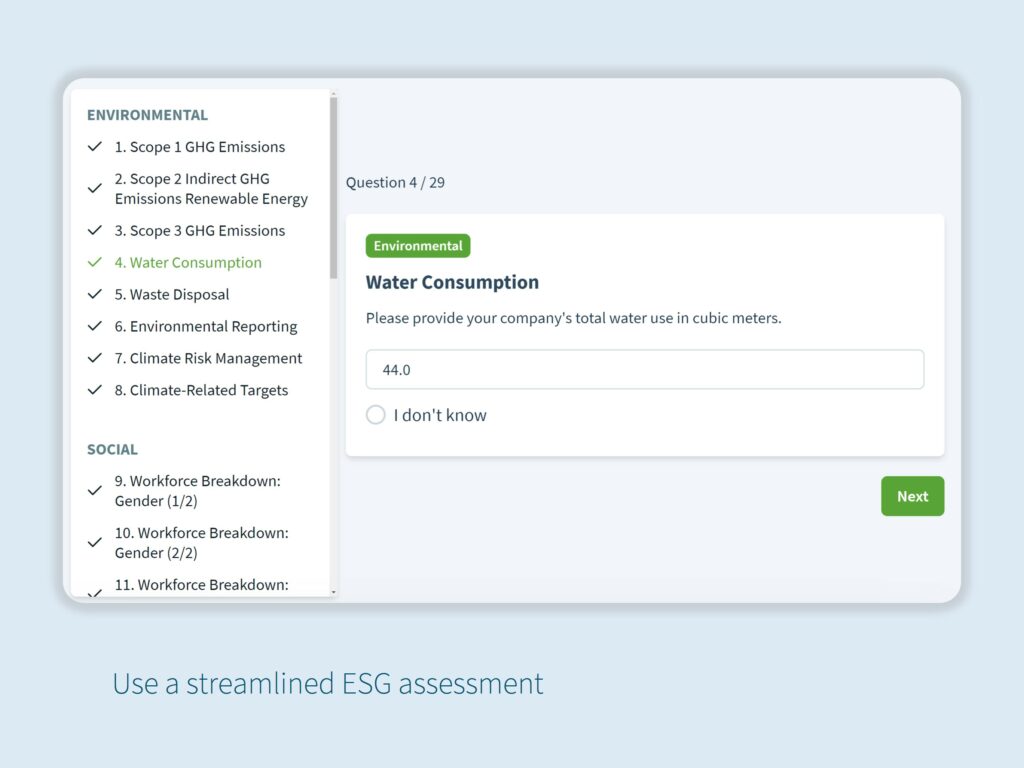
Task: Go to 2. Scope 2 Indirect GHG Emissions
Action: click(x=210, y=189)
